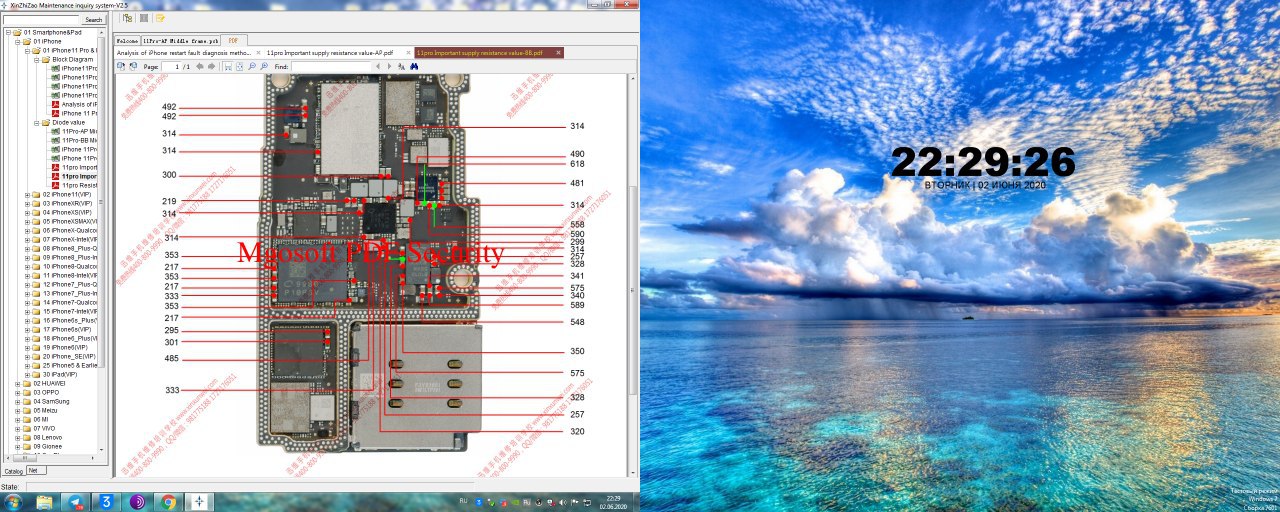The height and width of the screenshot is (512, 1280).
Task: Collapse the 01 Smartphone&Pad tree node
Action: coord(7,32)
